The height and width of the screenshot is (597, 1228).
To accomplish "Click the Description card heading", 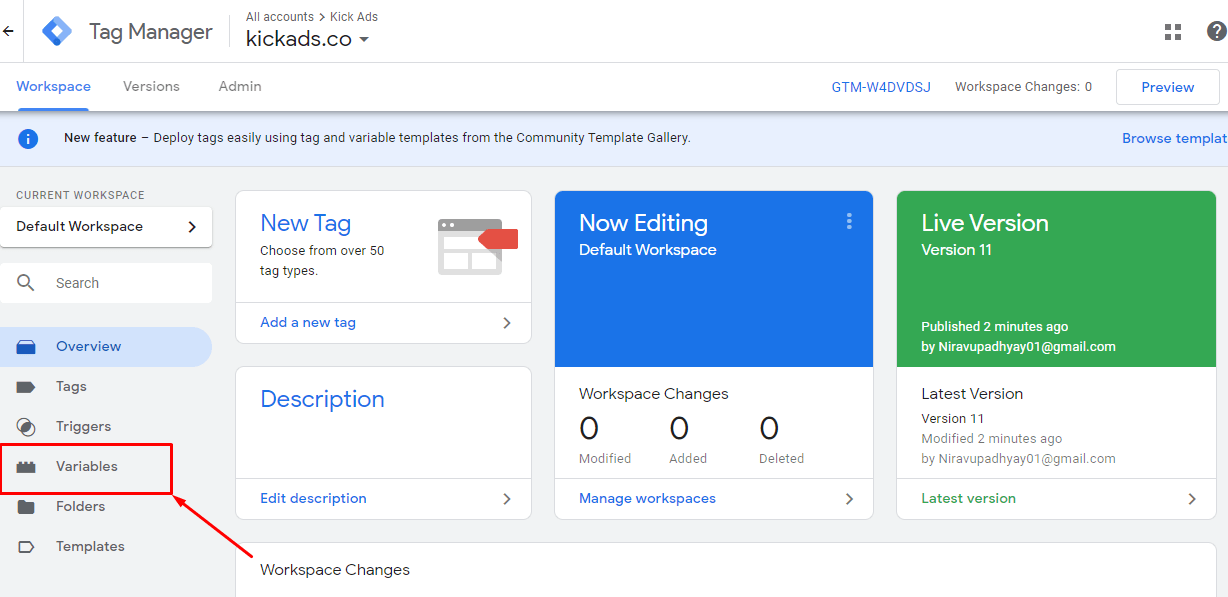I will click(322, 400).
